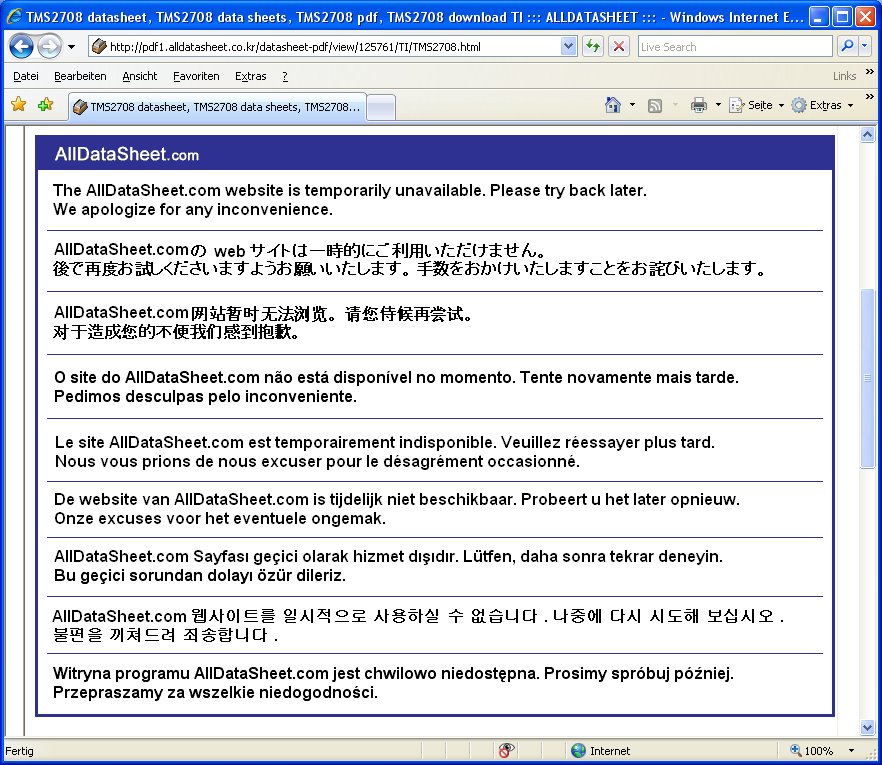Image resolution: width=882 pixels, height=765 pixels.
Task: Open the zoom level dropdown arrow
Action: click(x=851, y=750)
